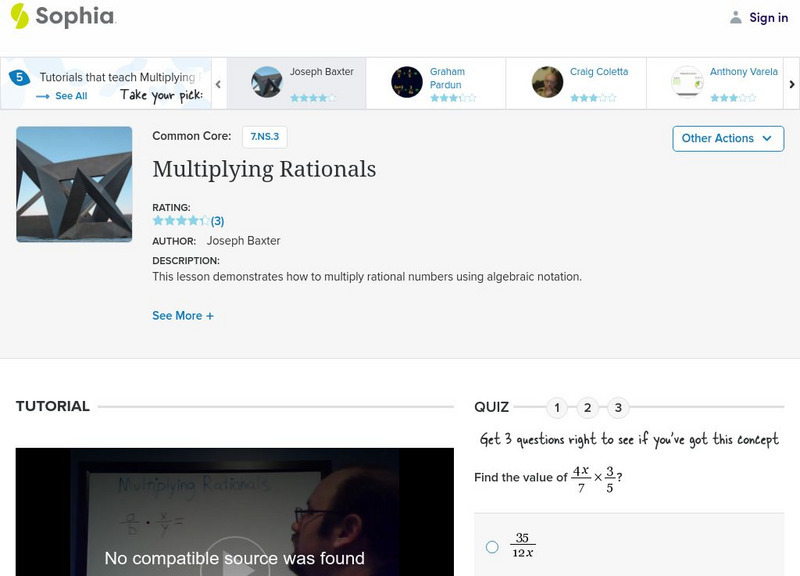Click Joseph Baxter's avatar image
This screenshot has height=576, width=800.
coord(267,80)
